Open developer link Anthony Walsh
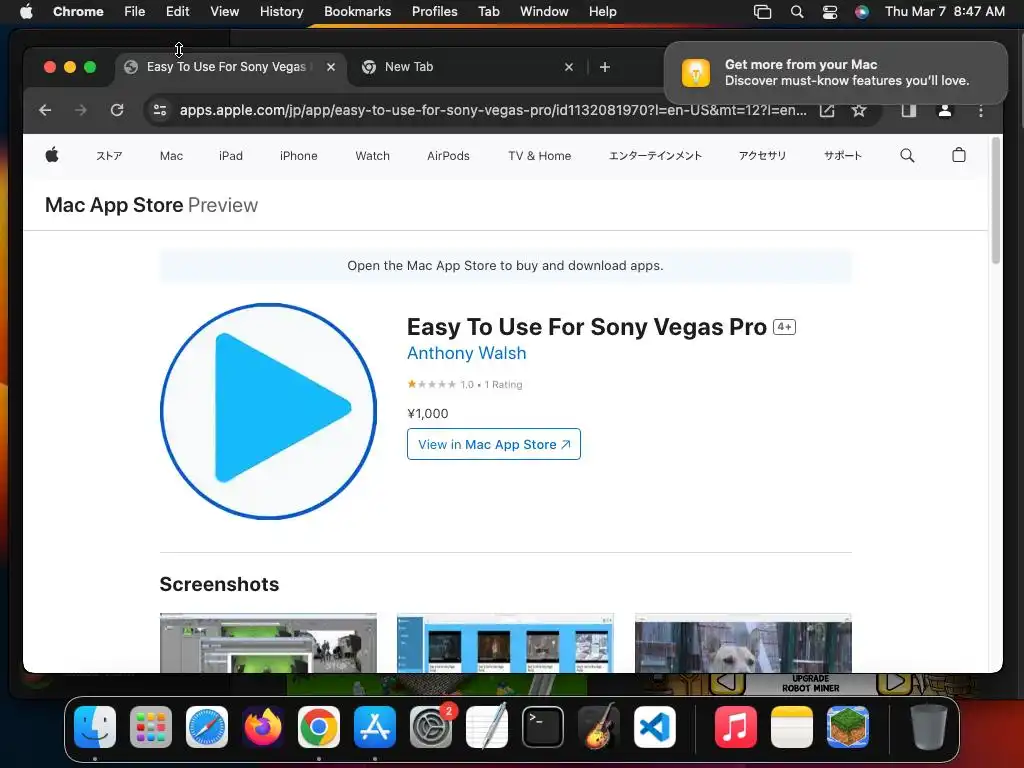This screenshot has width=1024, height=768. click(466, 353)
